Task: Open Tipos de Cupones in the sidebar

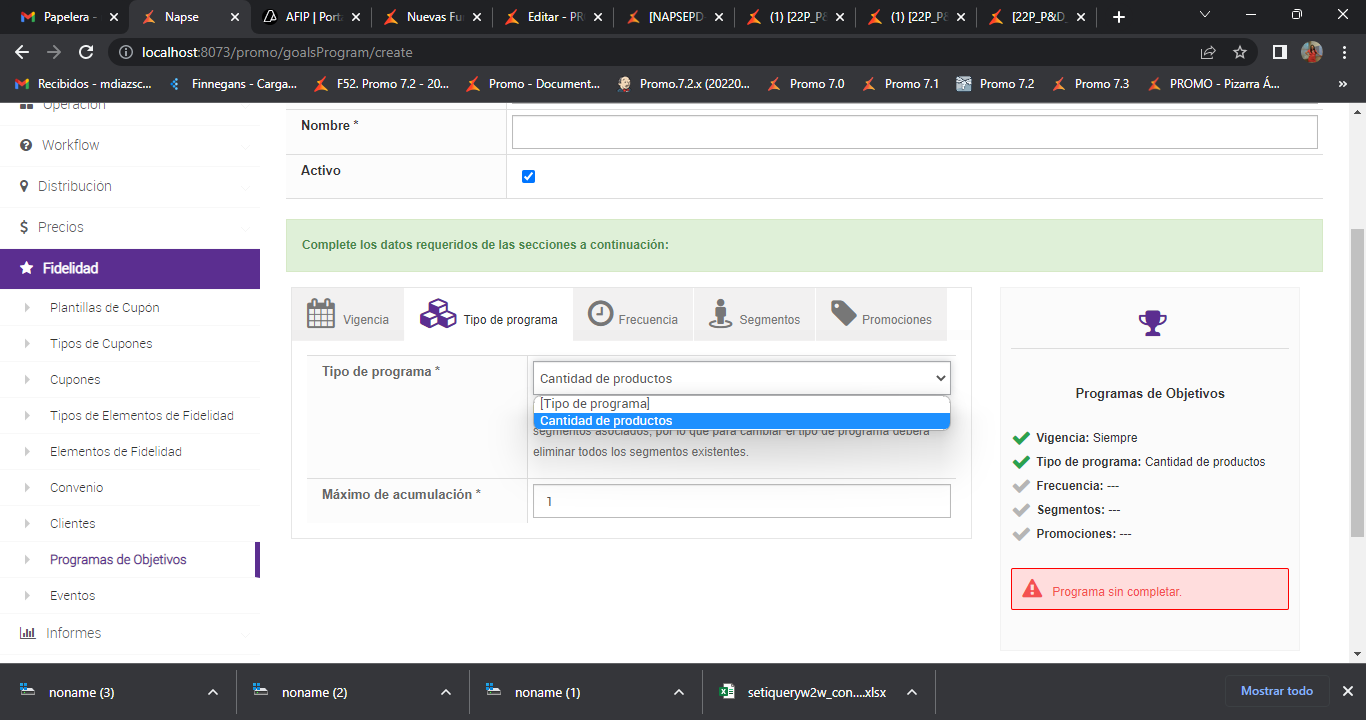Action: [101, 344]
